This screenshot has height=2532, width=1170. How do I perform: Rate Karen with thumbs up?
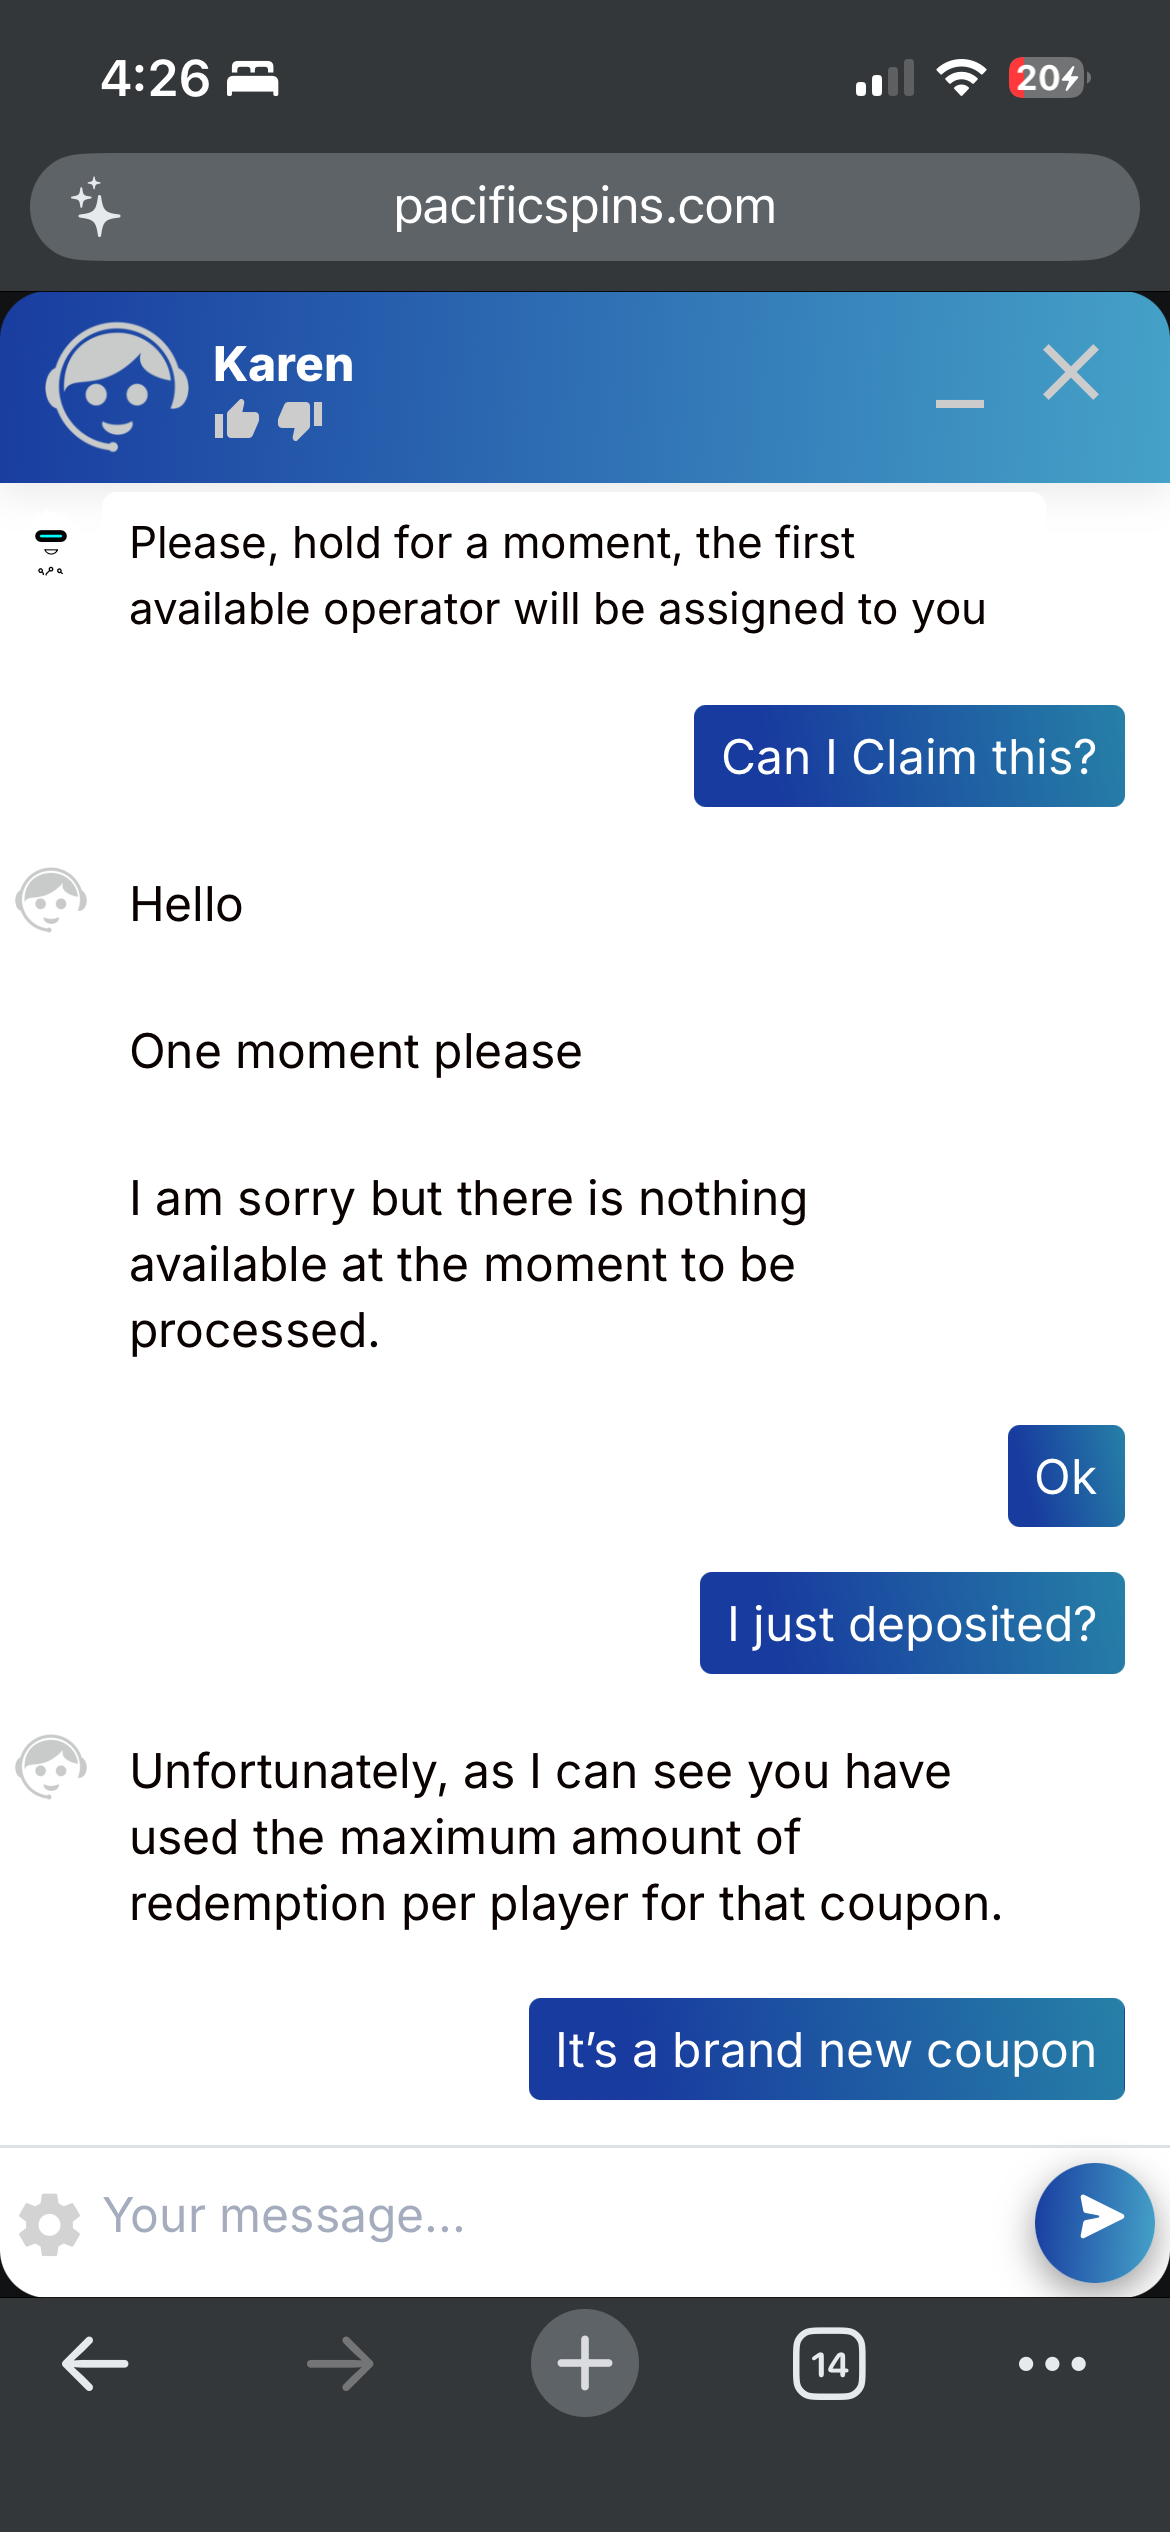click(237, 420)
